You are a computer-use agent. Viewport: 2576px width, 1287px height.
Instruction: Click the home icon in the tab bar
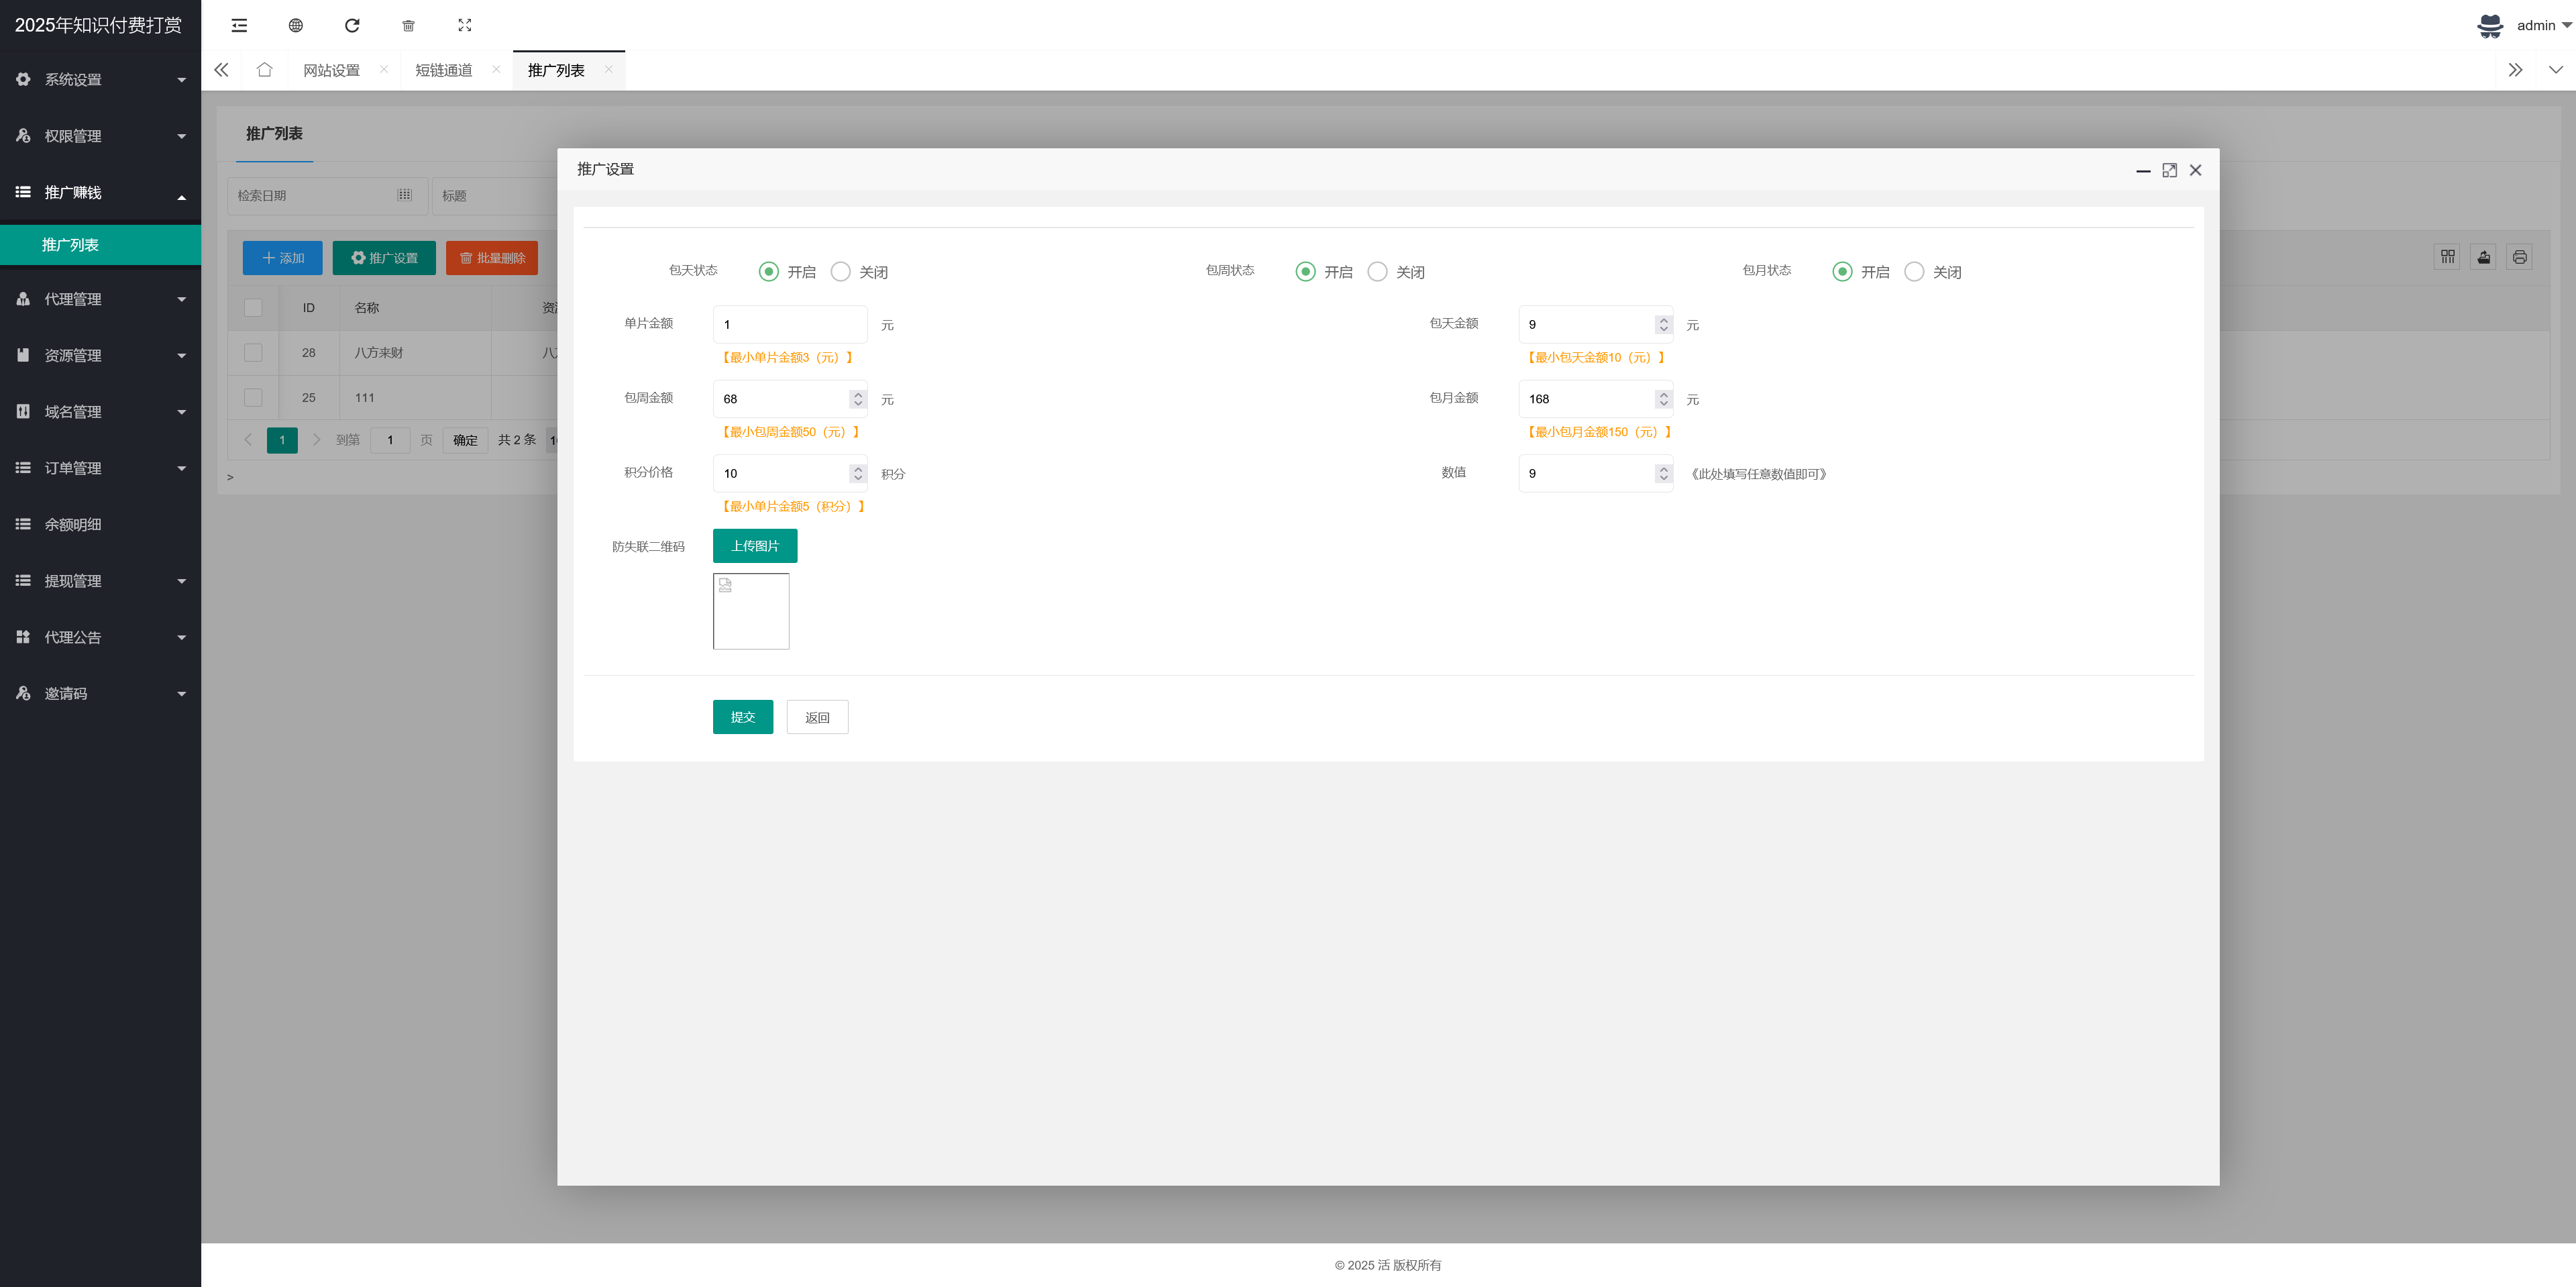(264, 70)
